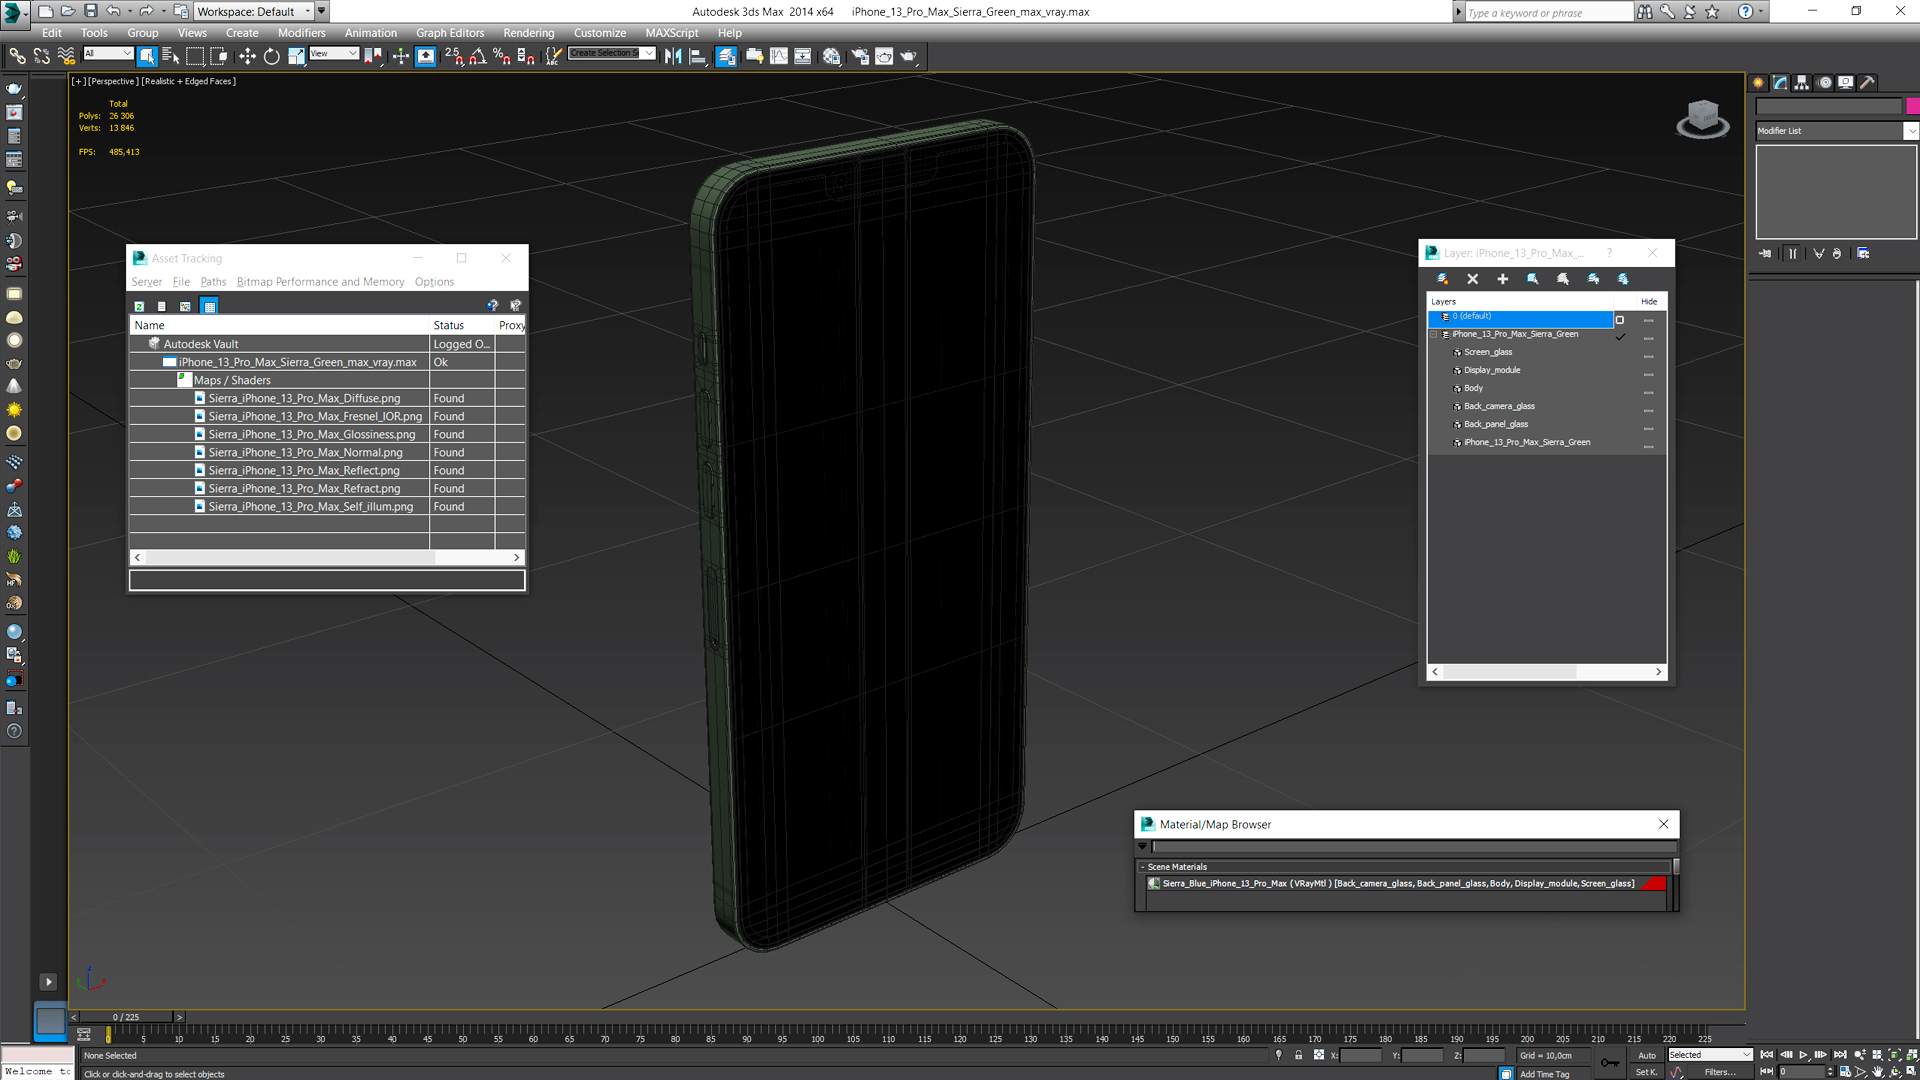Select Sierra_Blue_iPhone_13_Pro_Max VRayMtl material

(x=1398, y=884)
